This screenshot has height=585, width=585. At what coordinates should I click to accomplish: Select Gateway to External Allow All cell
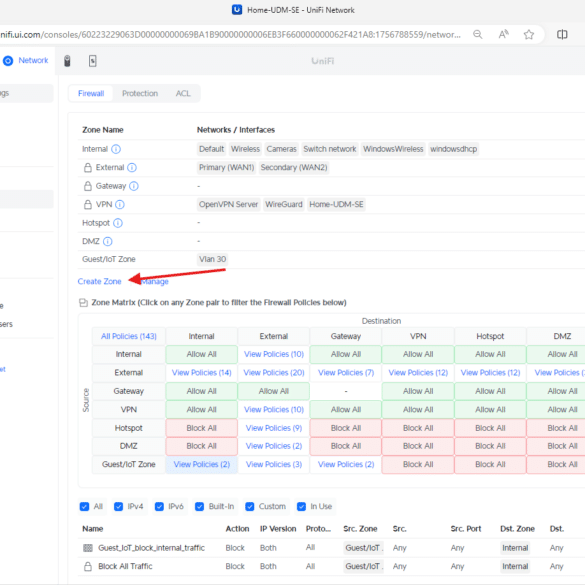(274, 391)
